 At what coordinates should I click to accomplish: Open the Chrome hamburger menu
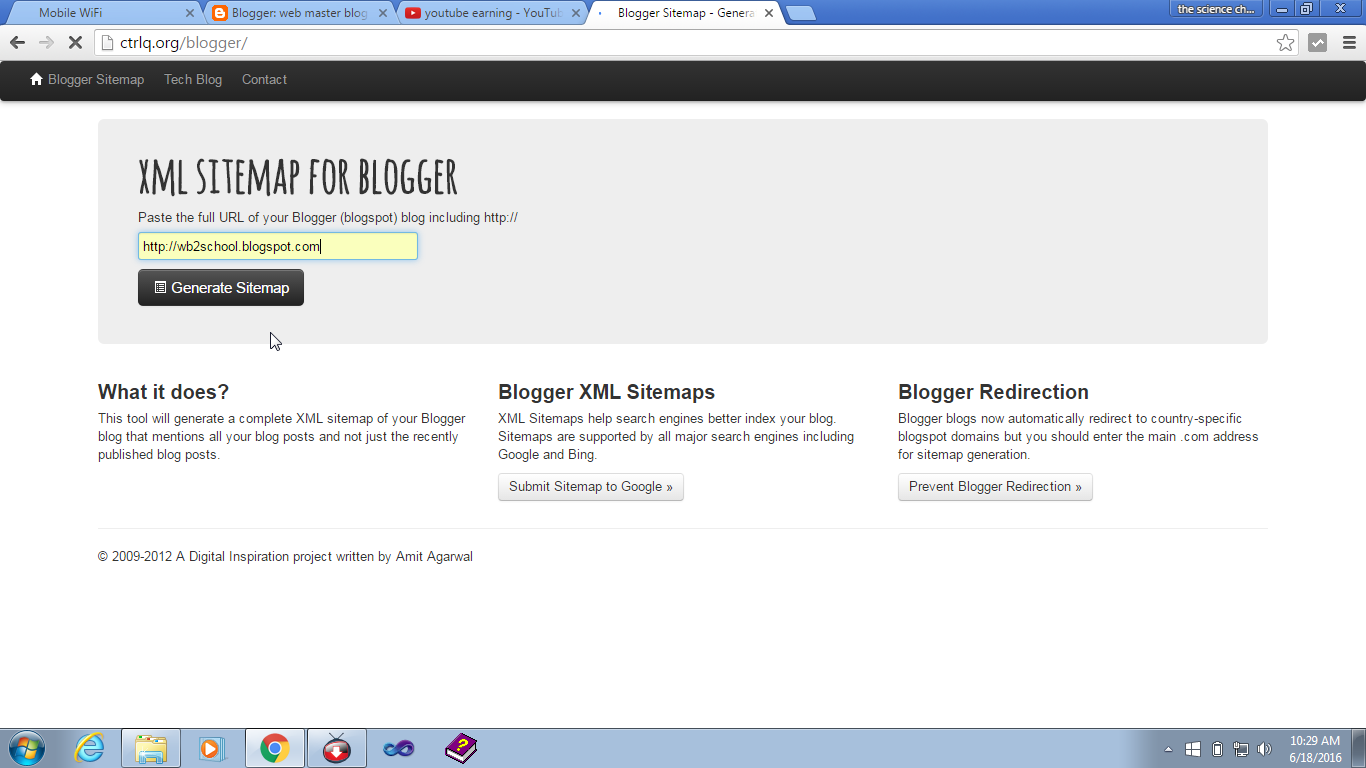(1349, 43)
